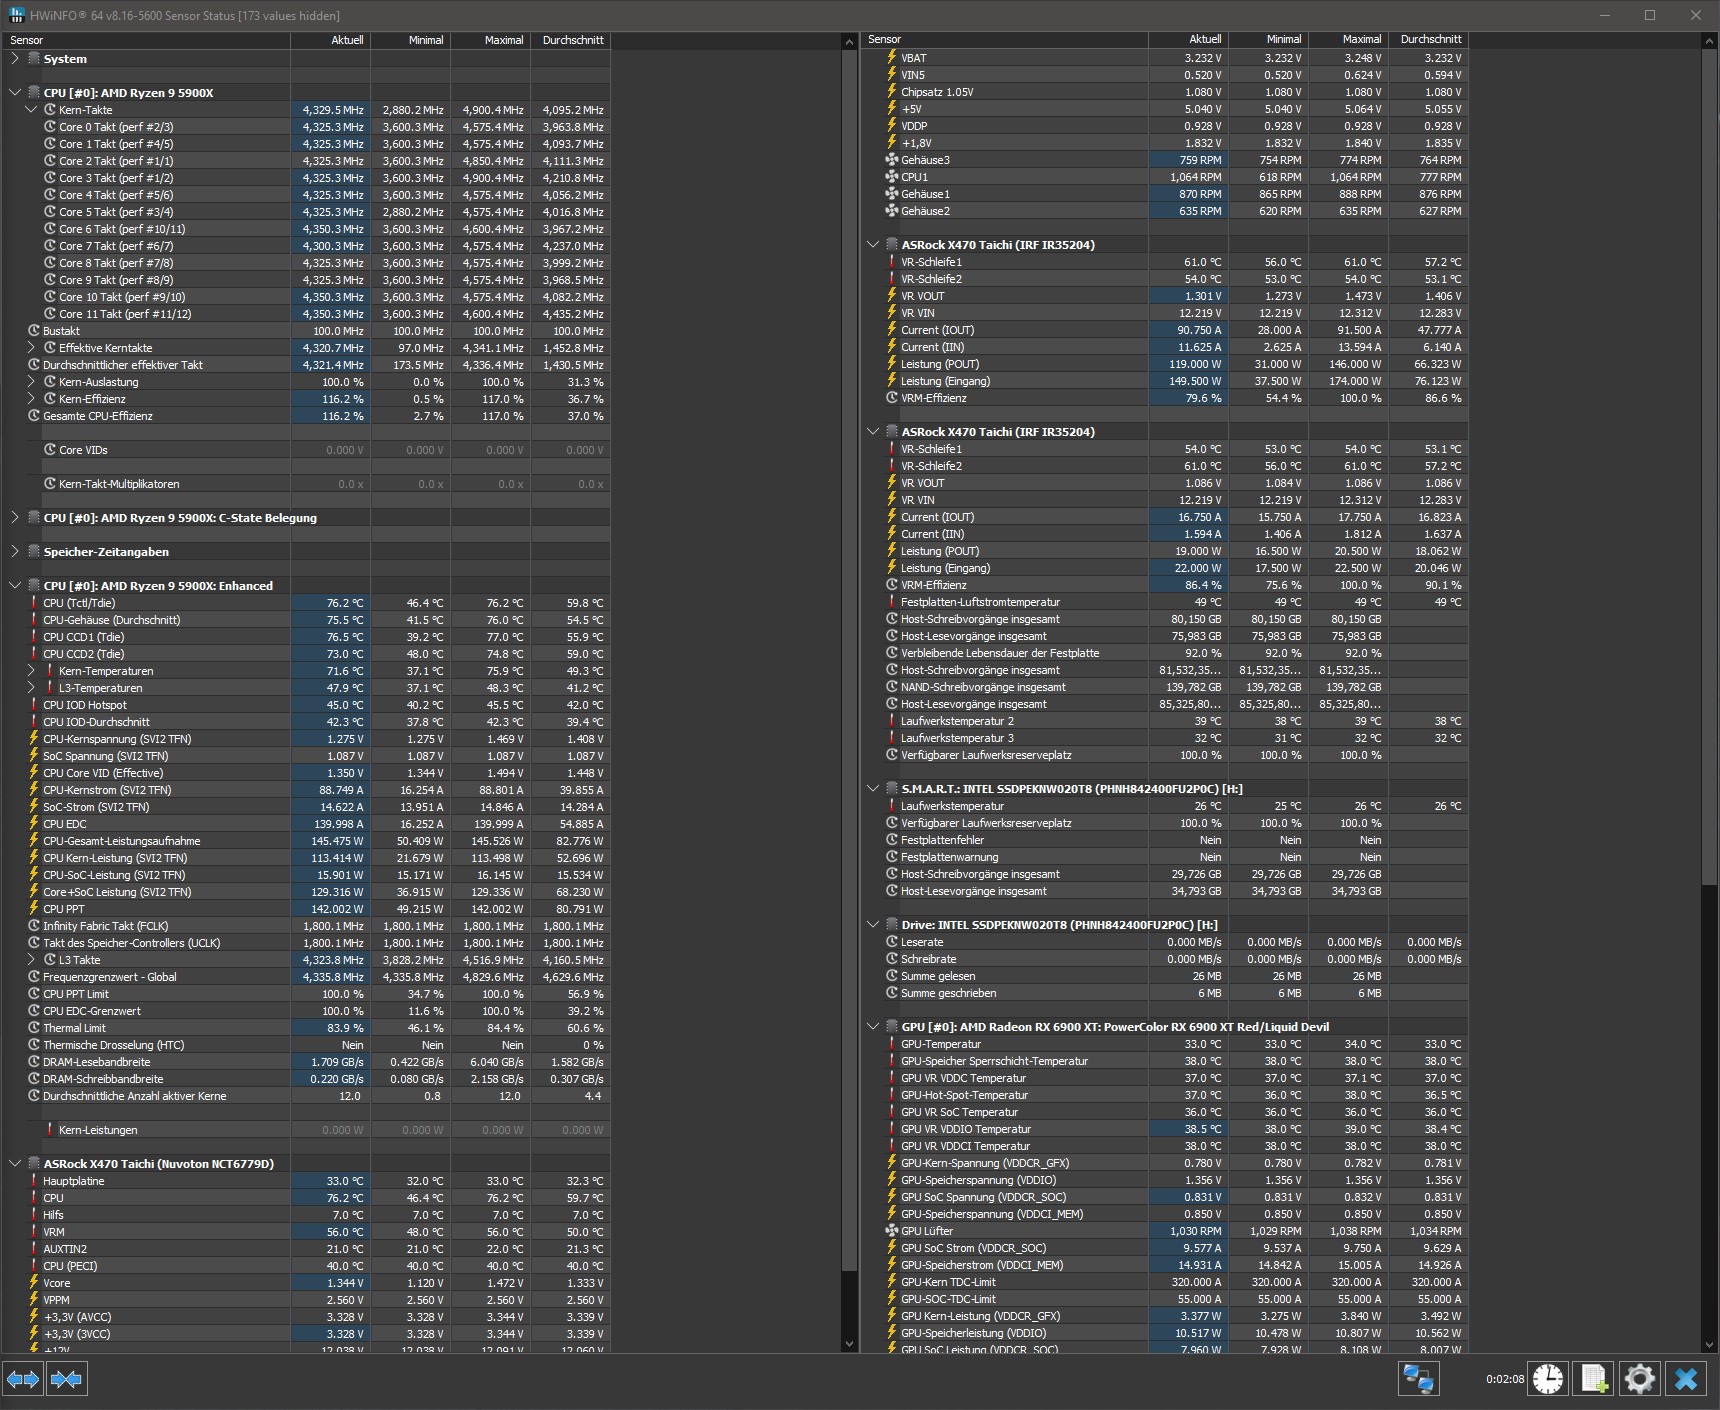
Task: Collapse the Kern-Takte subtree
Action: click(31, 110)
